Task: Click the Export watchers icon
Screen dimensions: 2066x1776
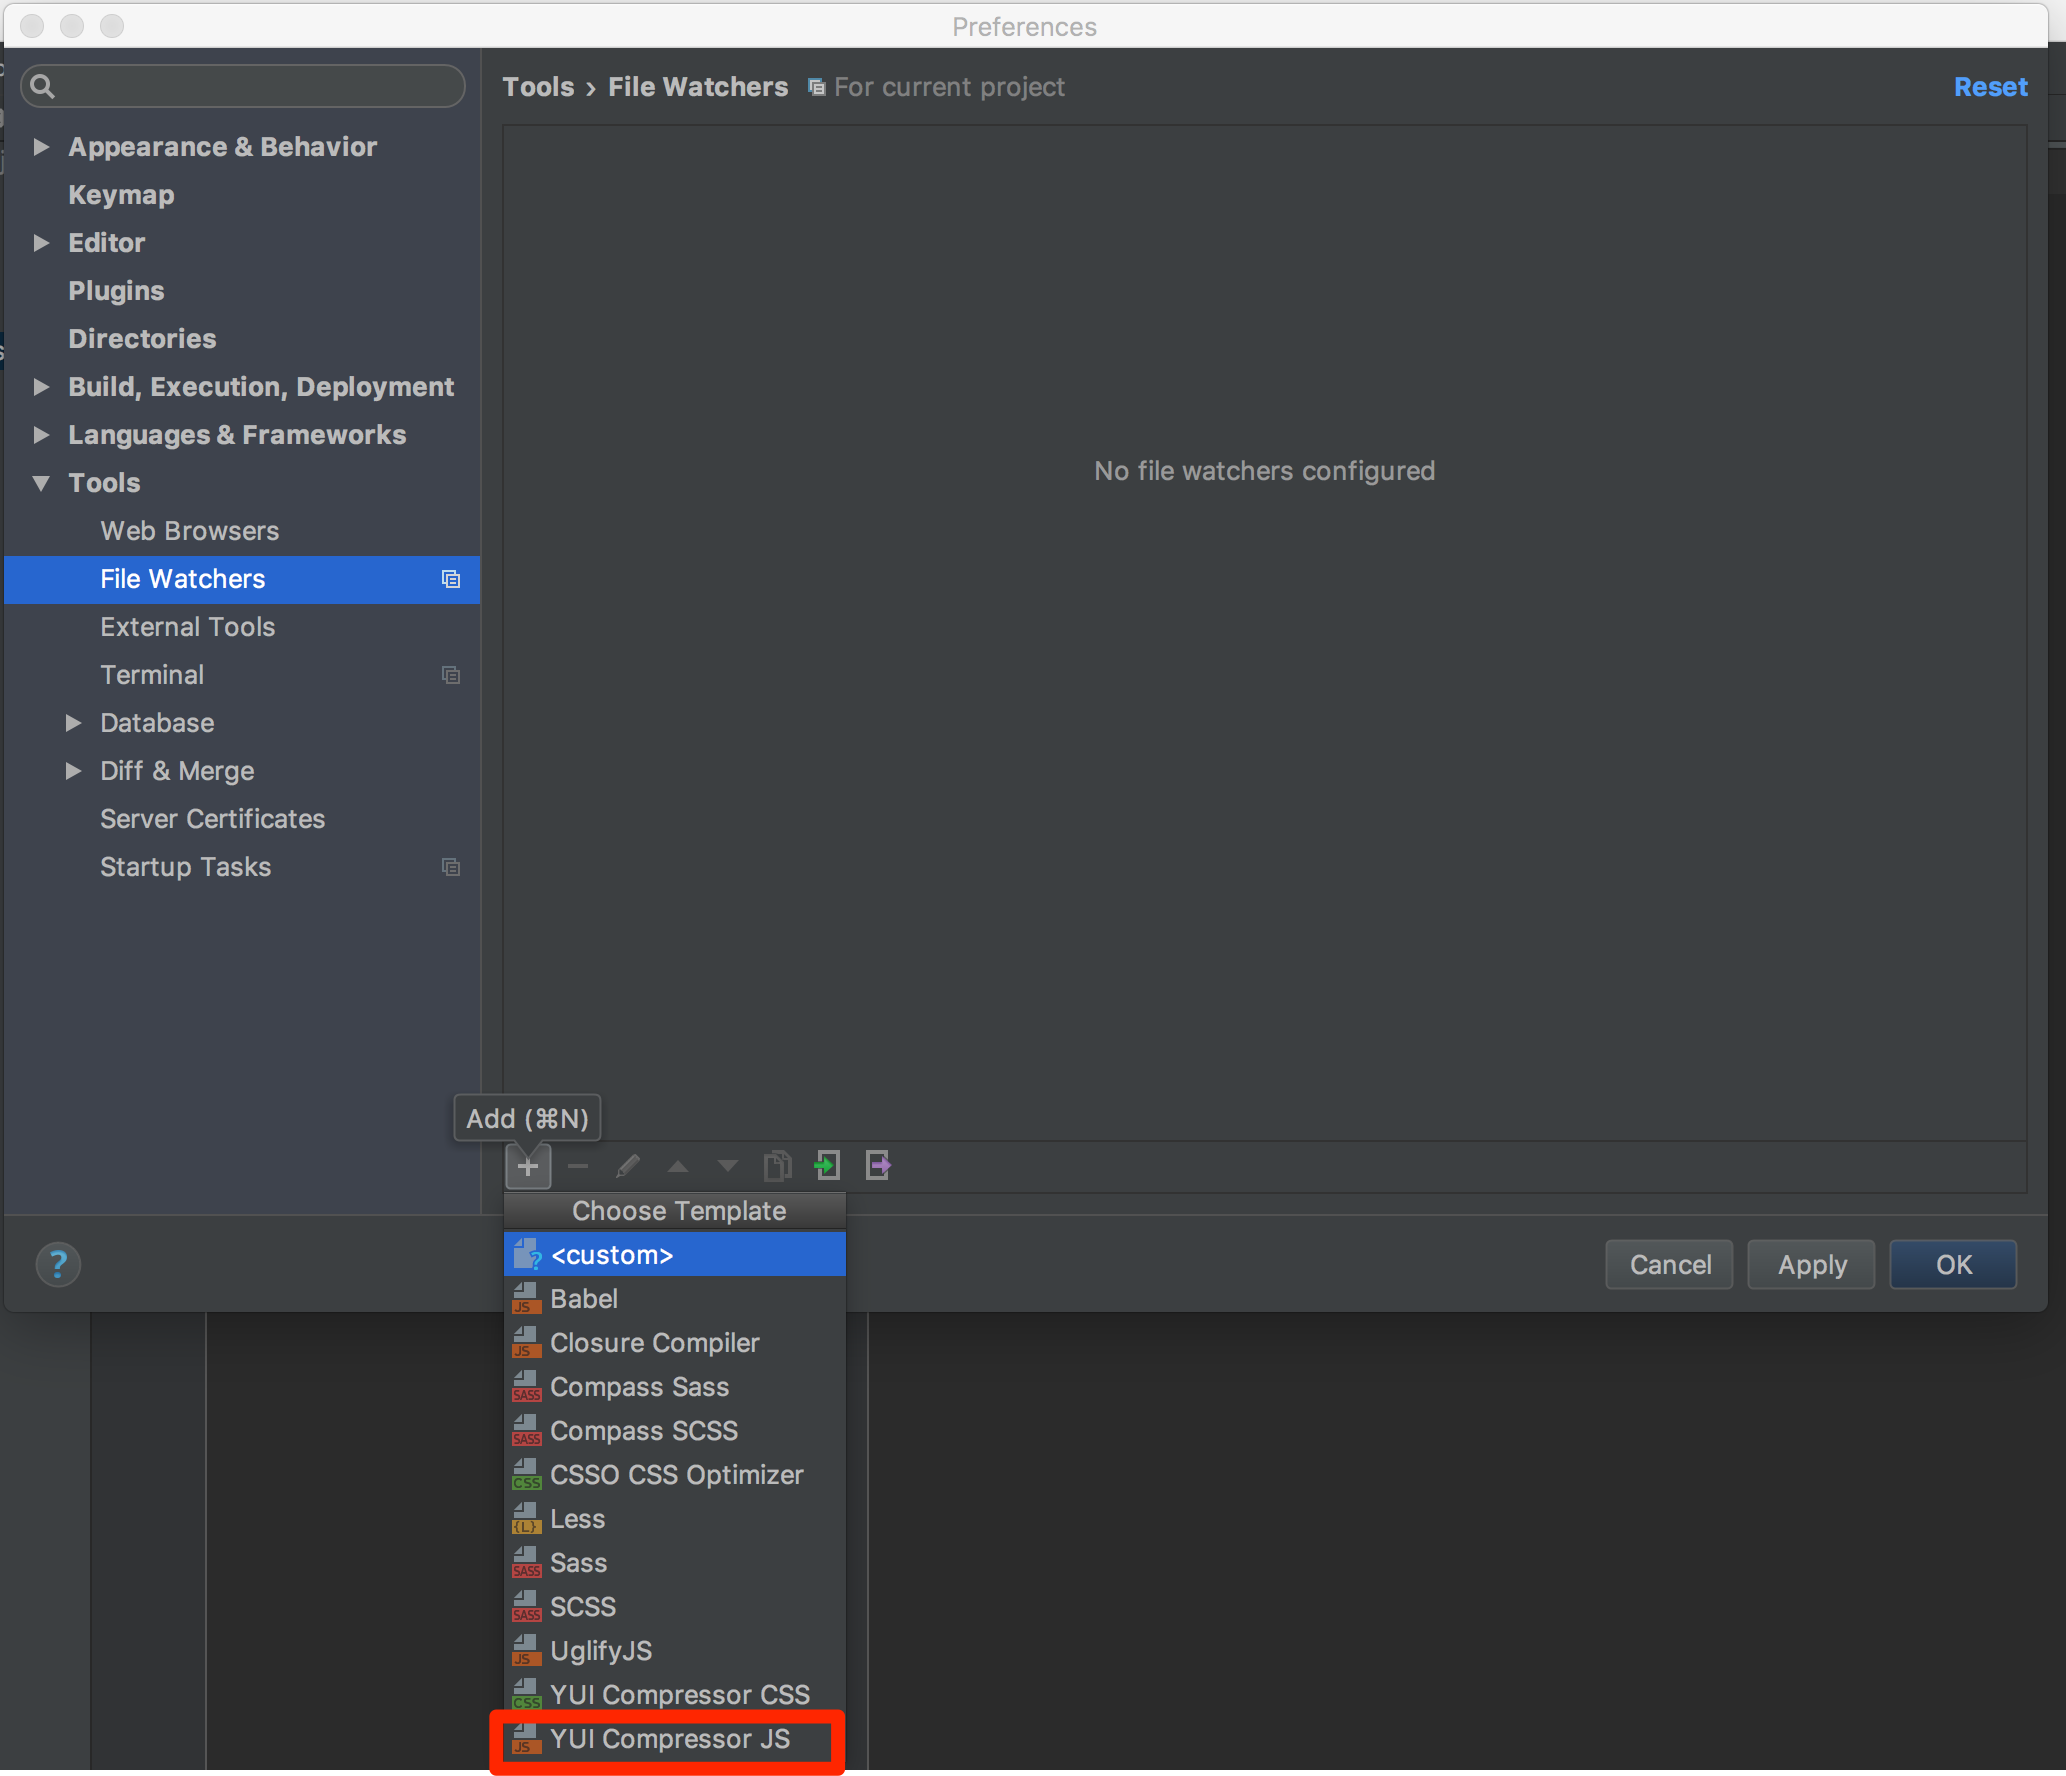Action: point(878,1166)
